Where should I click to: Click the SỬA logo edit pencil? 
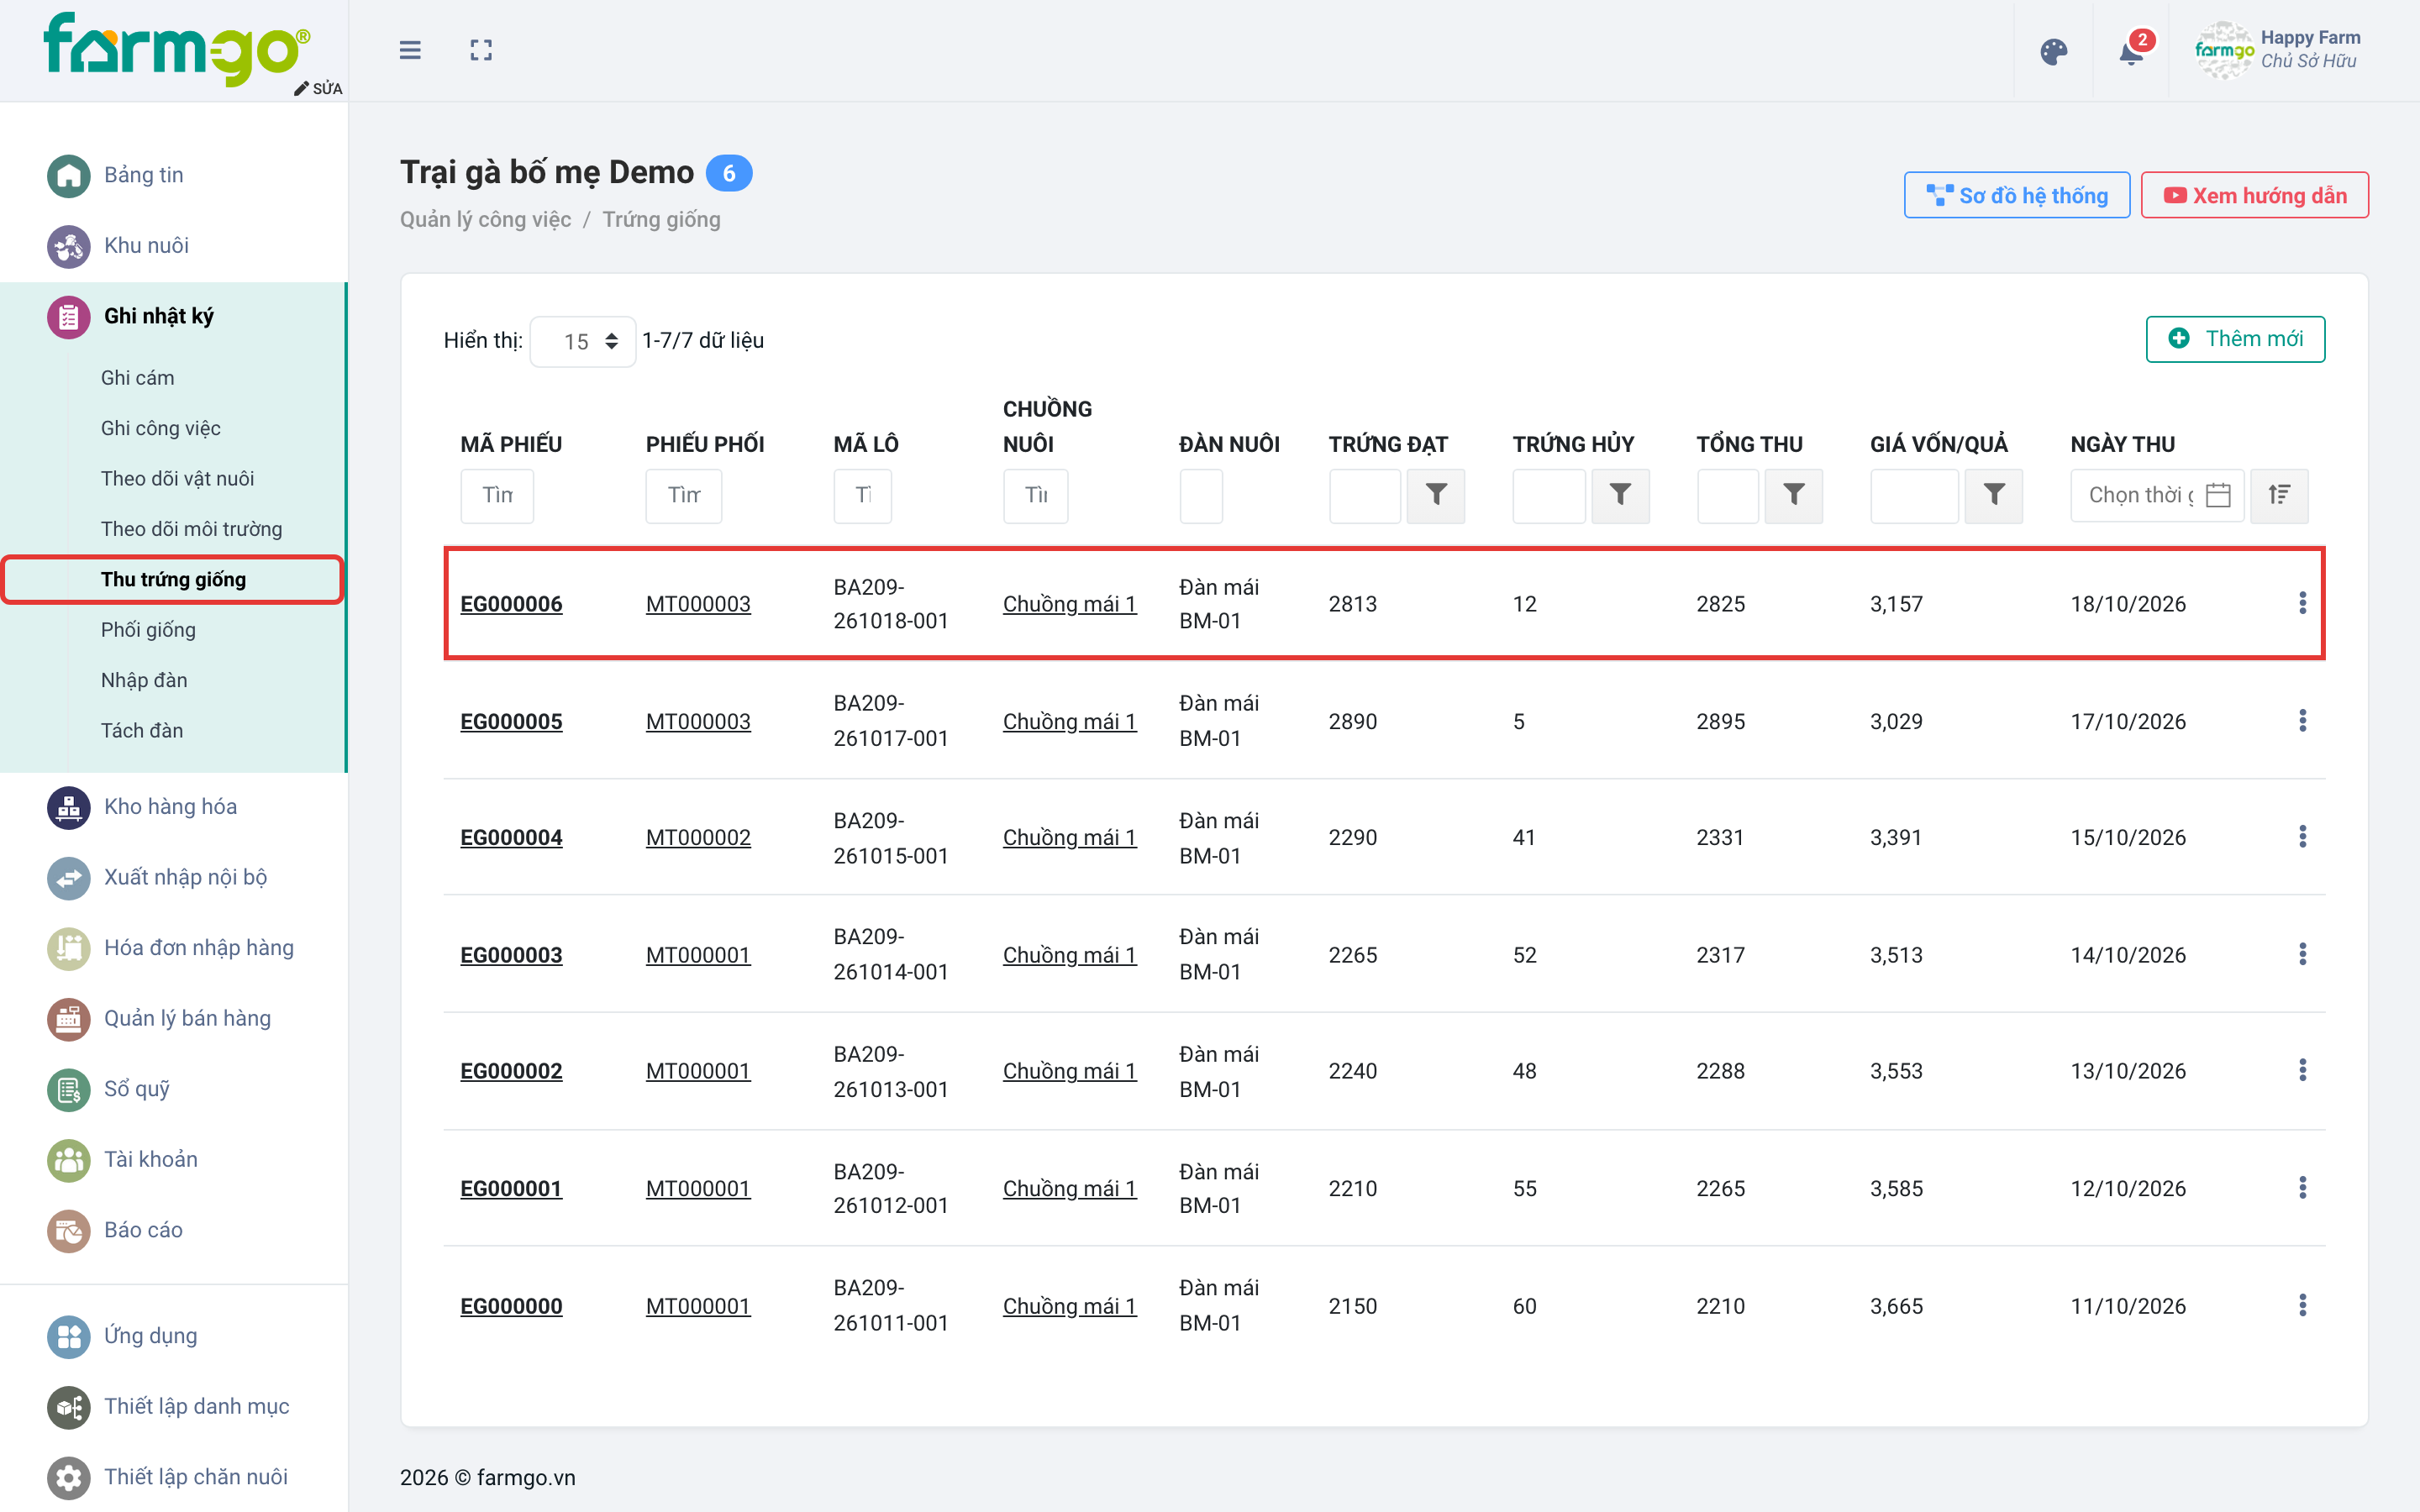[318, 88]
